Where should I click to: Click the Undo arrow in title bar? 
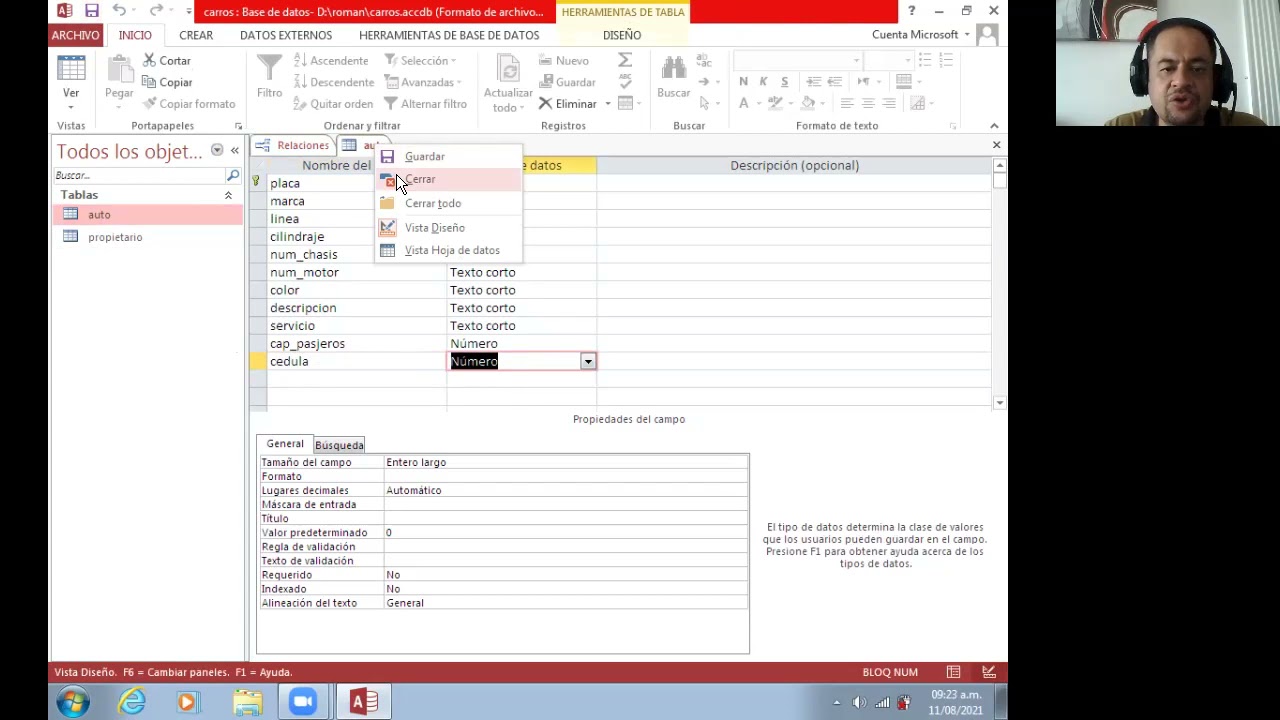click(x=119, y=11)
